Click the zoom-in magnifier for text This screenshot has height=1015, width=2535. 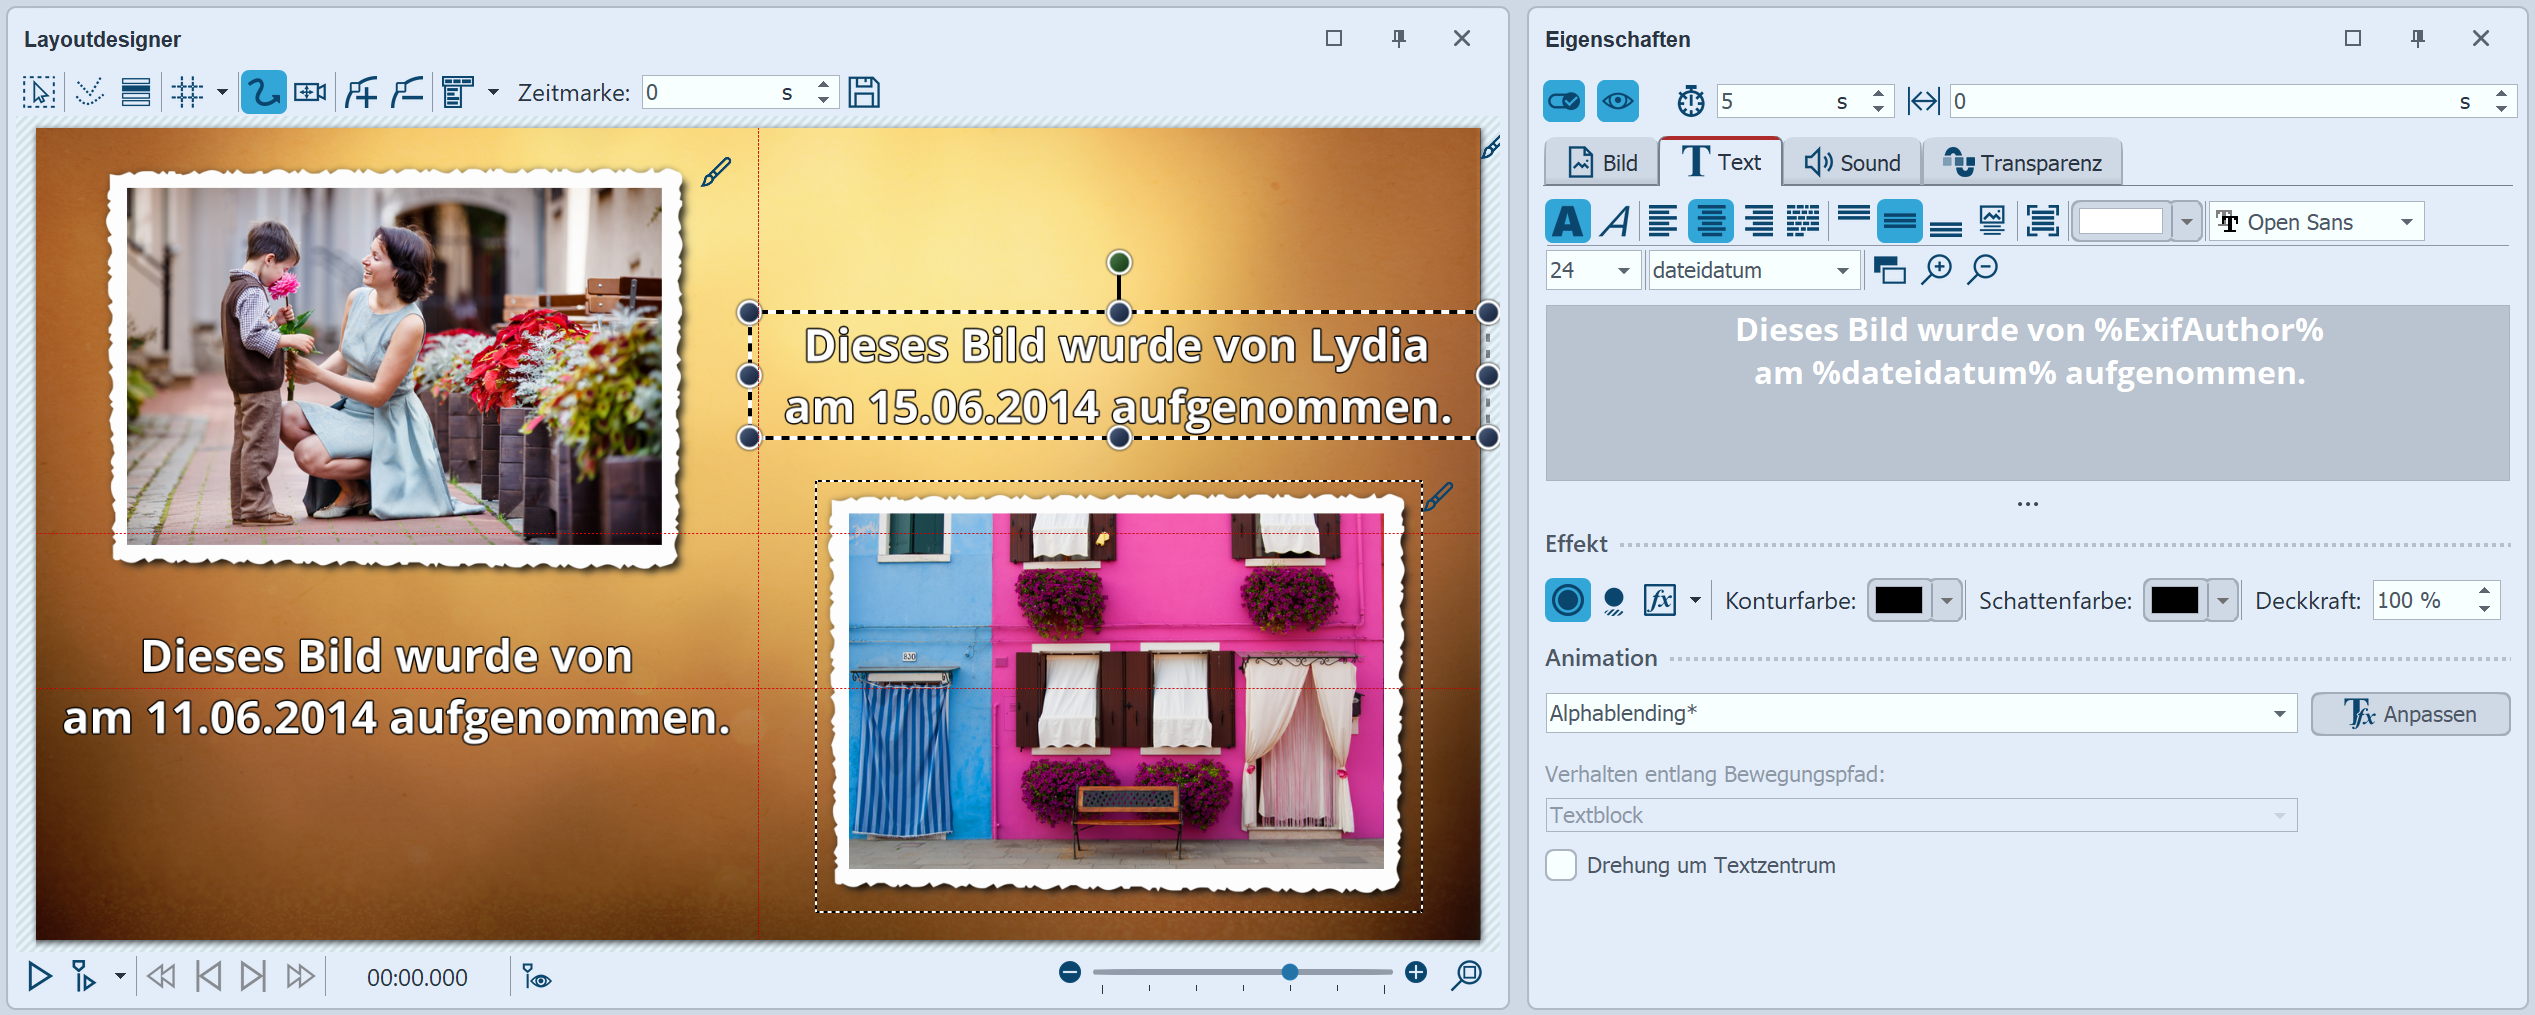1937,270
